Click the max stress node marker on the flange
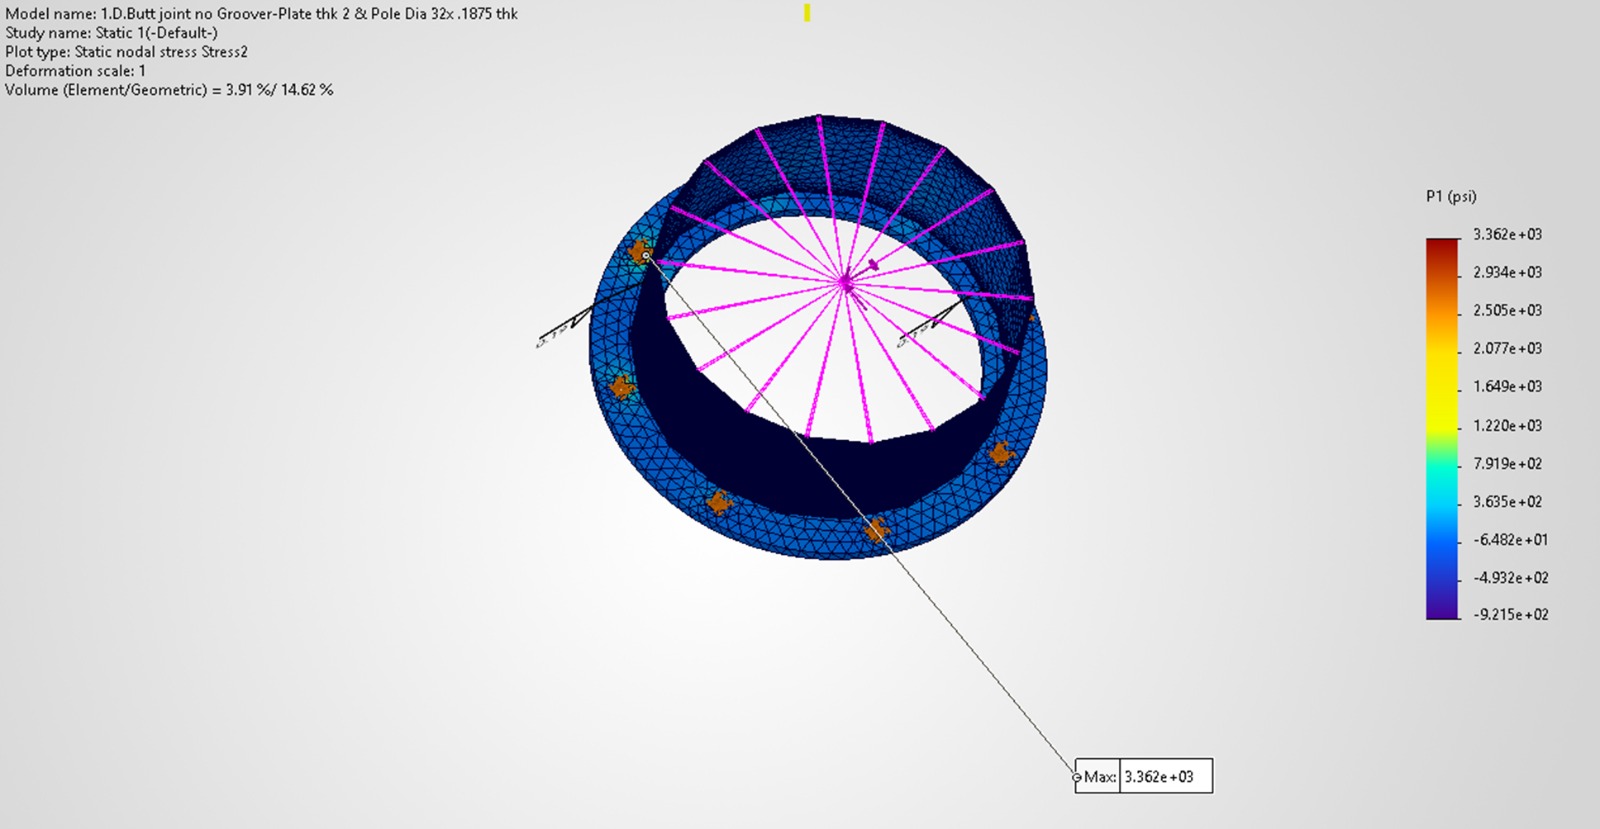The width and height of the screenshot is (1600, 829). click(x=646, y=256)
